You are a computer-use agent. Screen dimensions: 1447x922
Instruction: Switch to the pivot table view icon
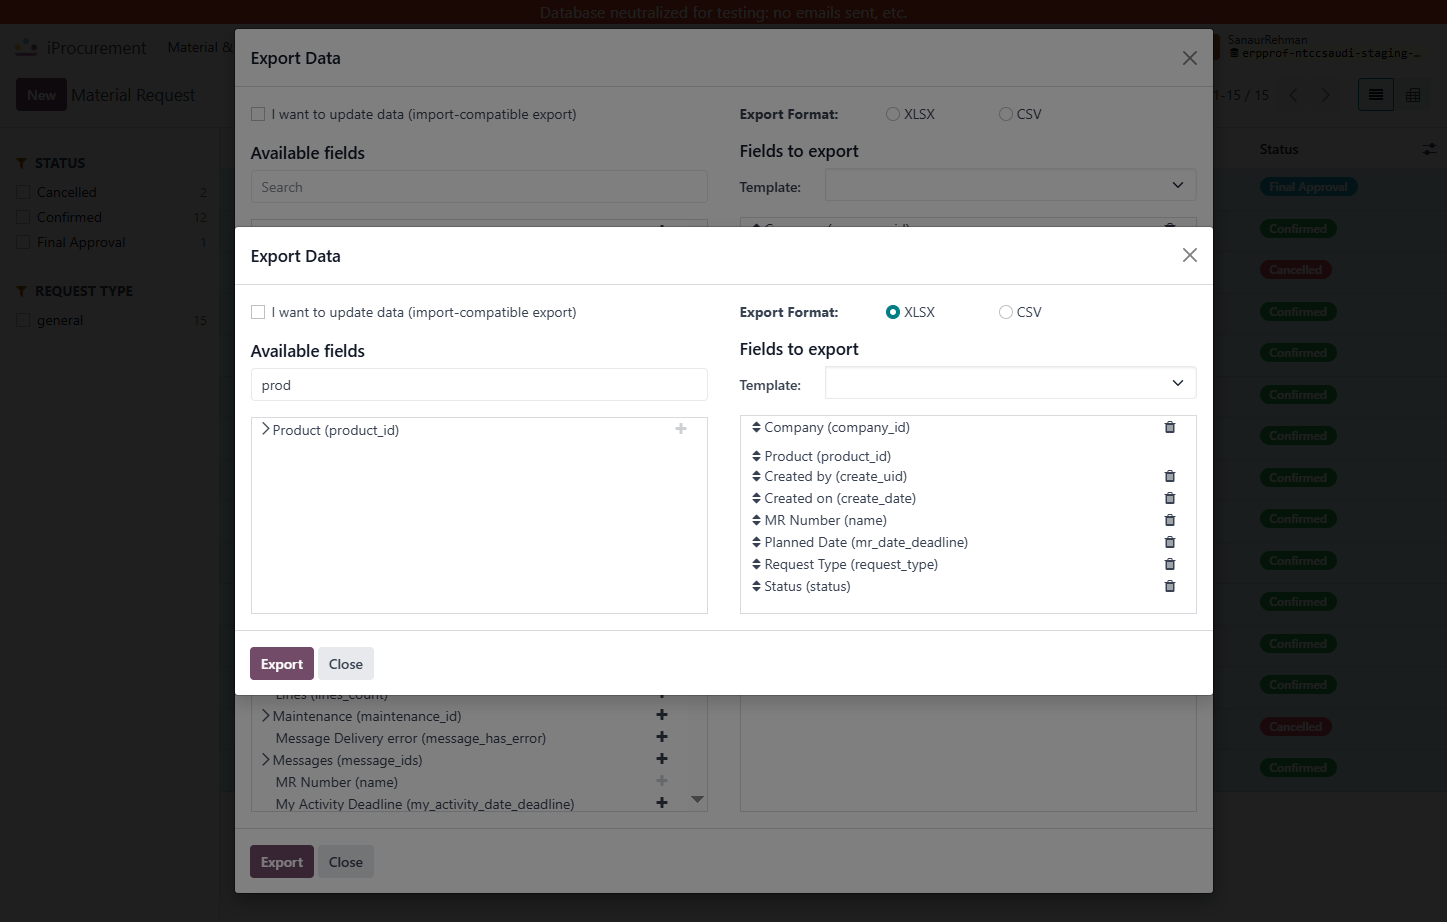(x=1413, y=95)
